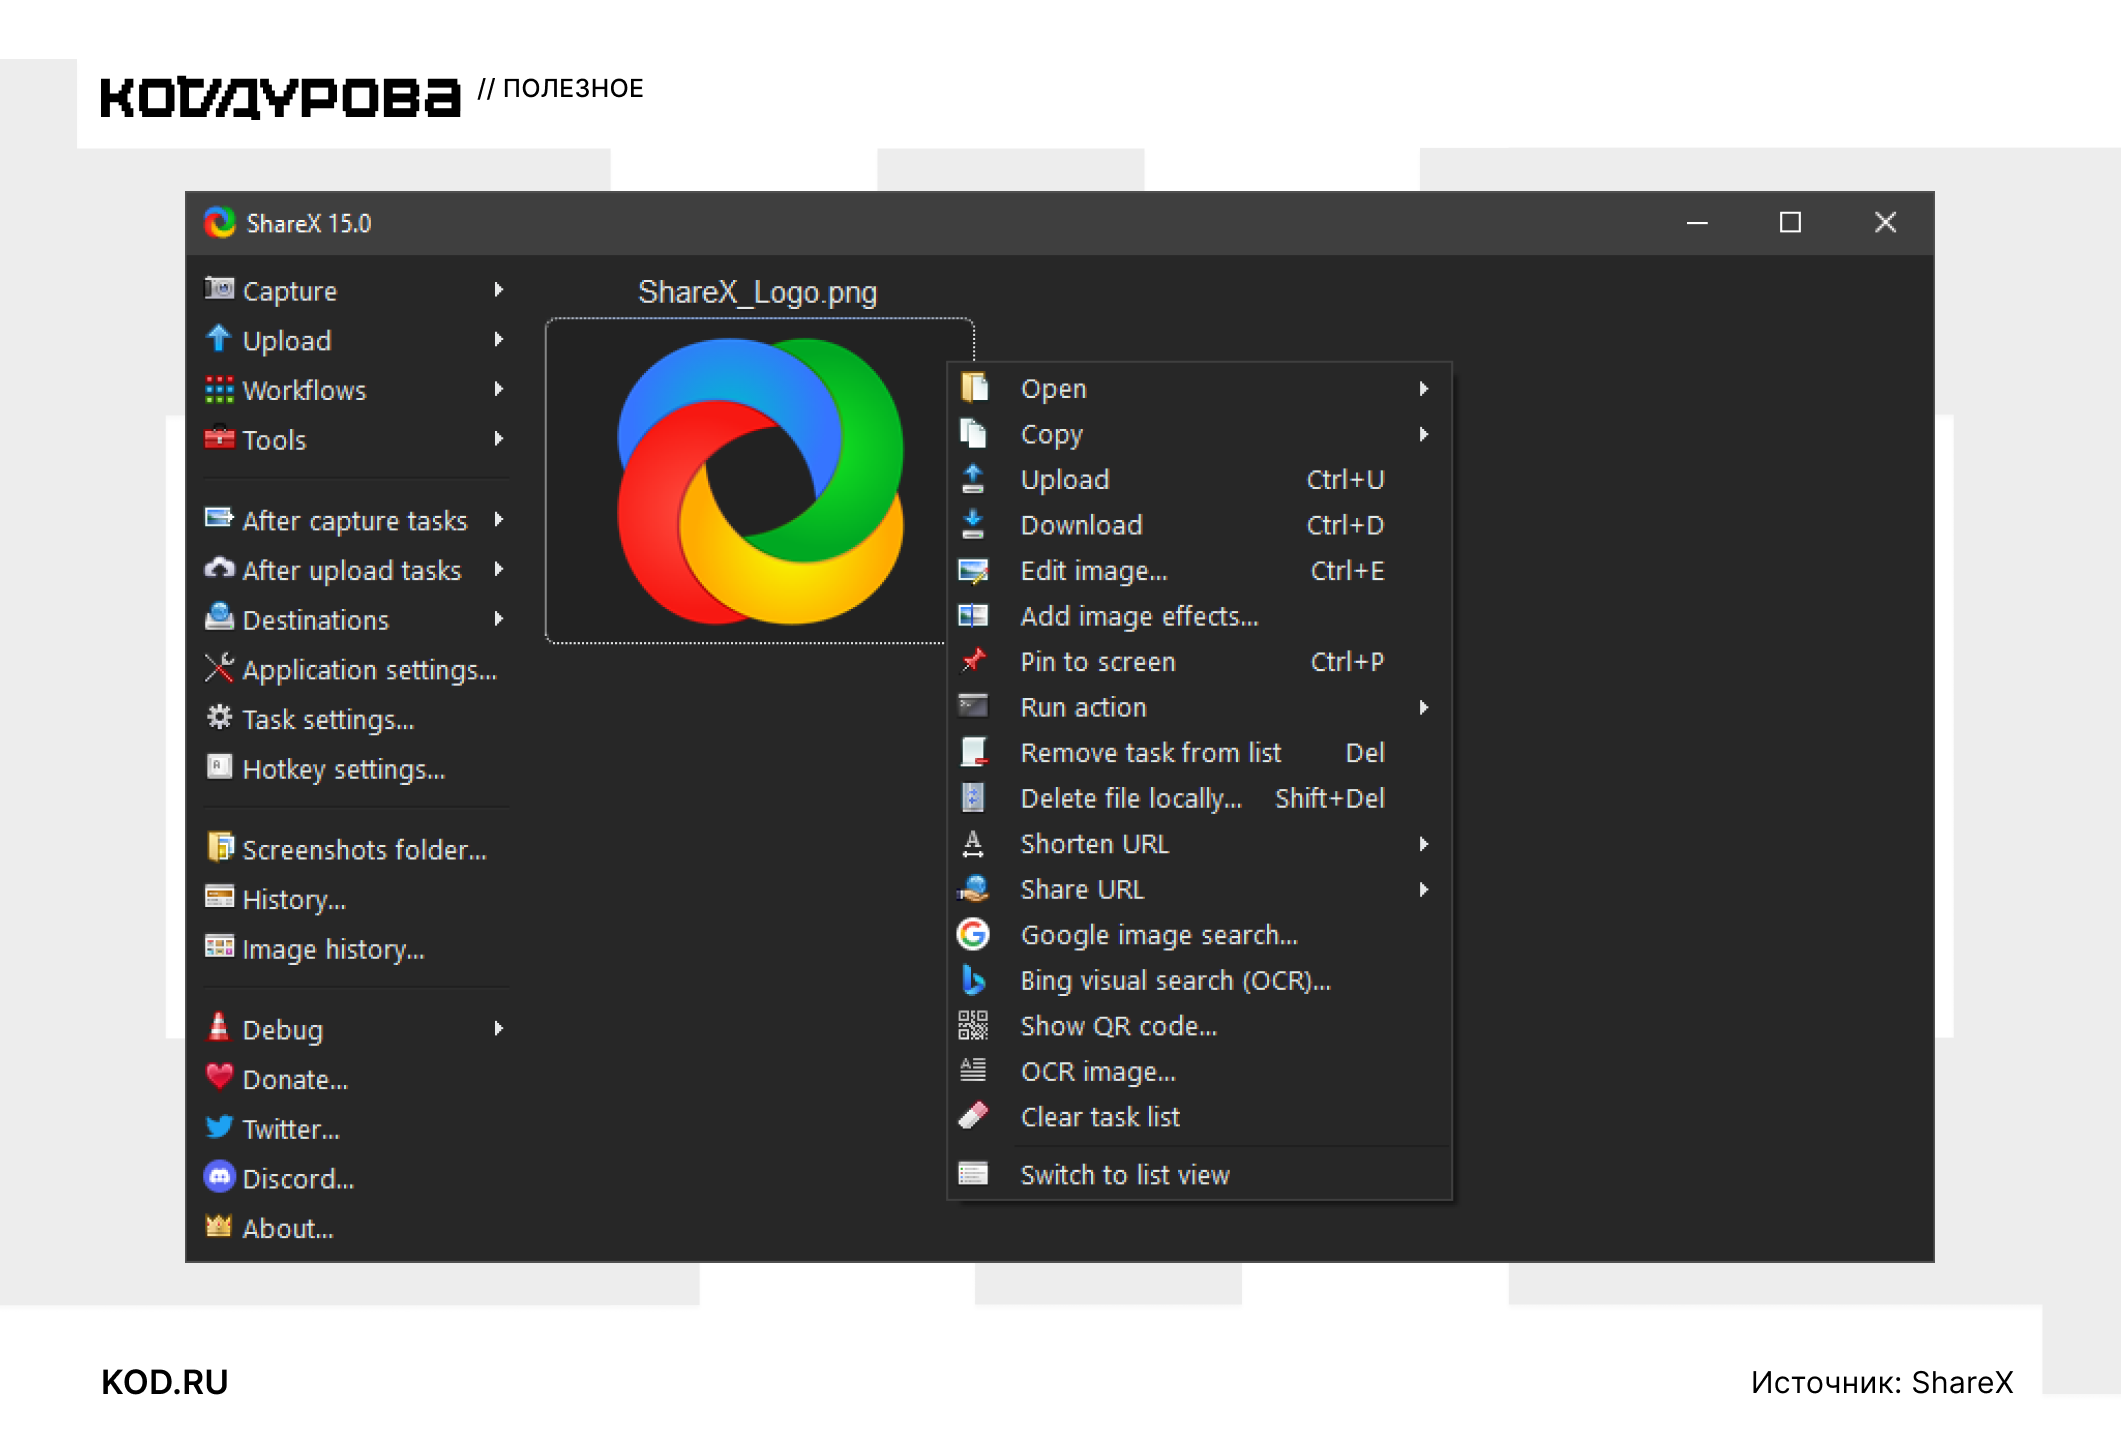The width and height of the screenshot is (2121, 1453).
Task: Expand the Capture submenu arrow
Action: [x=498, y=290]
